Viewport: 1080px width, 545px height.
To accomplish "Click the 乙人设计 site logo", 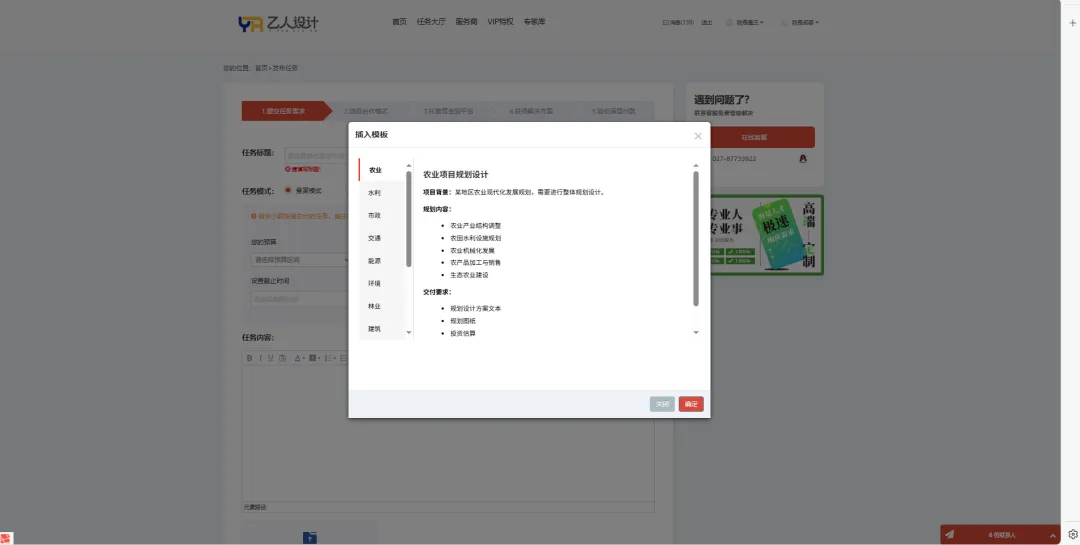I will 278,23.
